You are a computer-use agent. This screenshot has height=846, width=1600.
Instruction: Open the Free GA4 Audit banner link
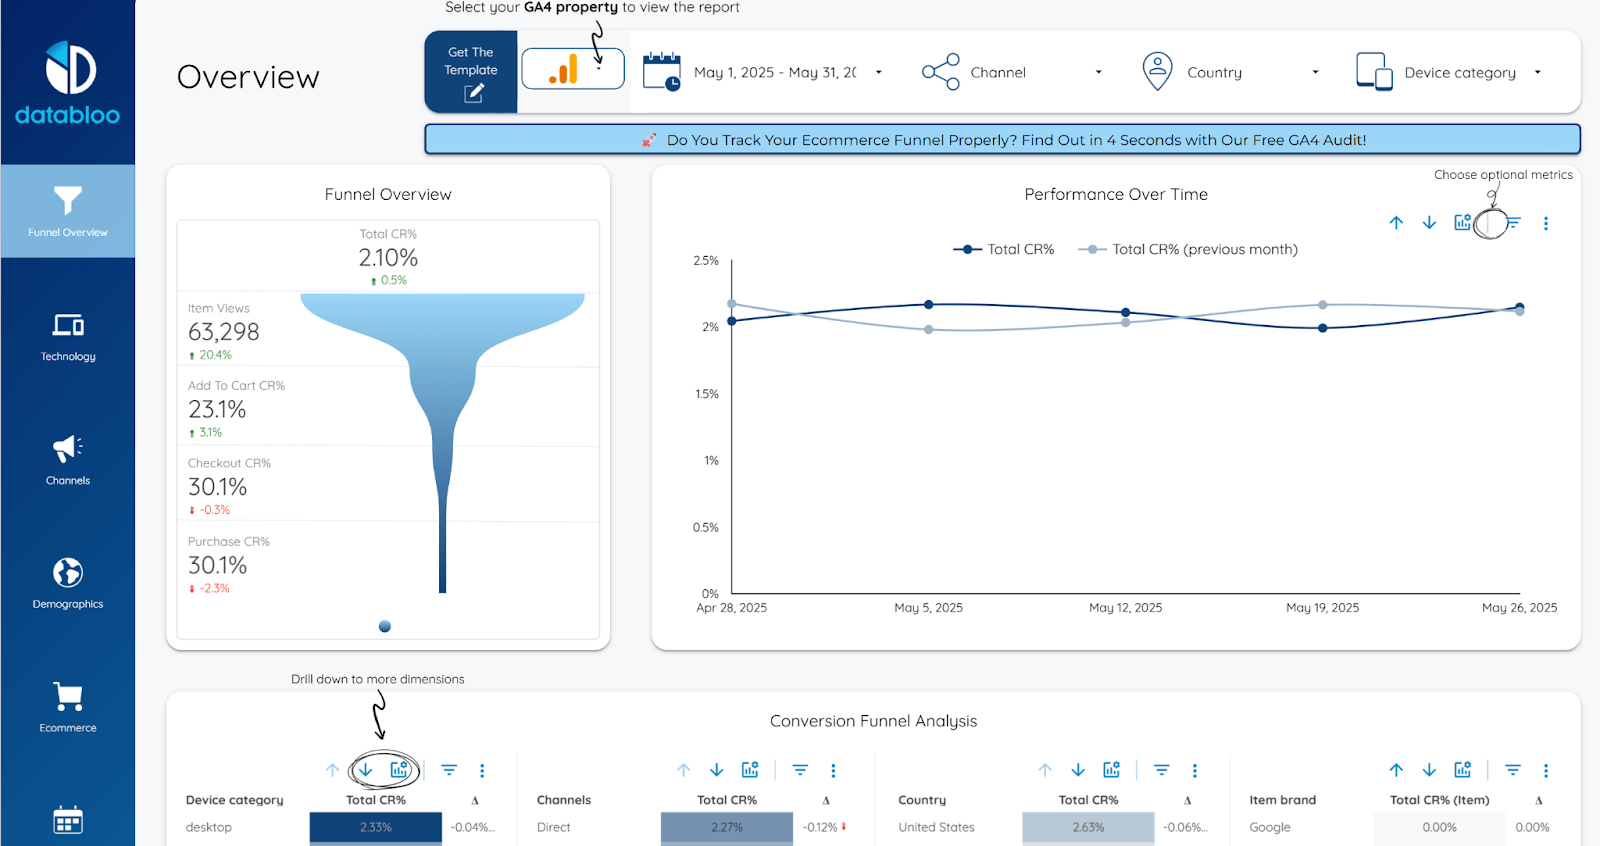1002,139
